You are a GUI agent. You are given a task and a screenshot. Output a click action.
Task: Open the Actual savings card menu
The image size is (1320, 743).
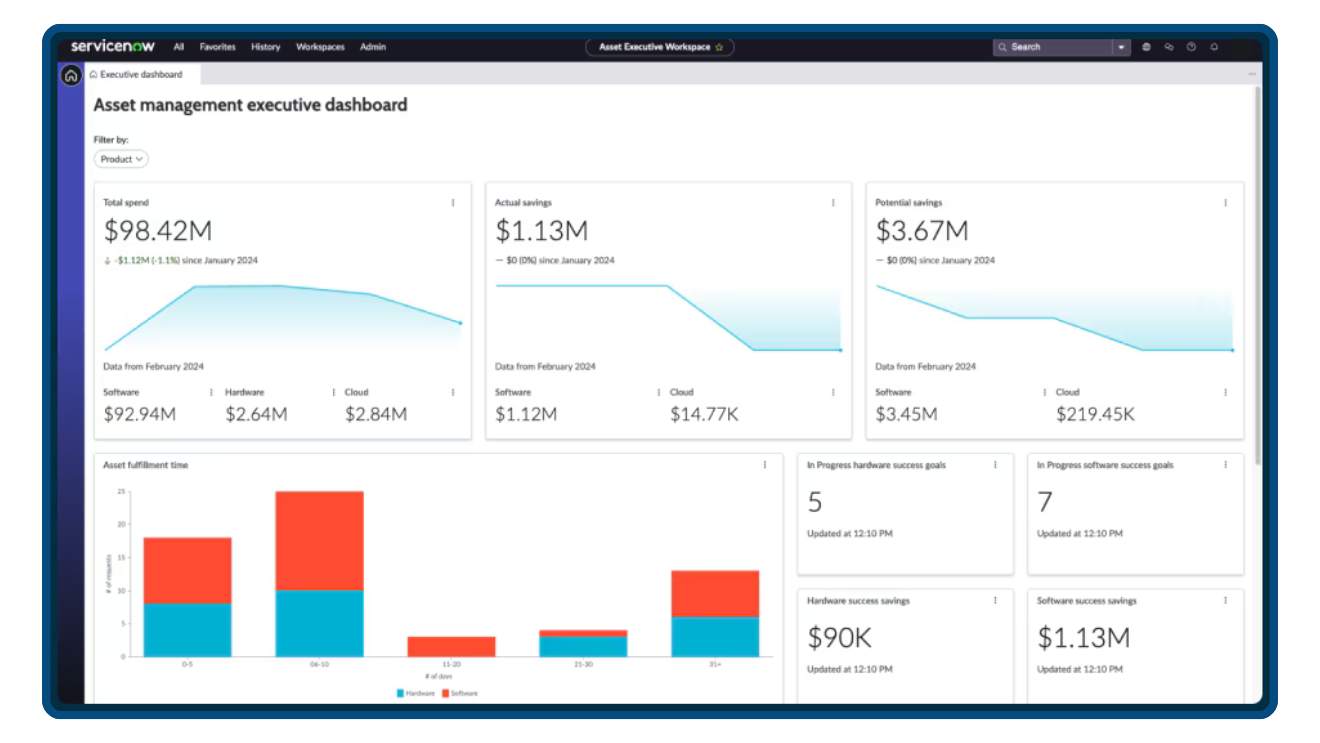(833, 203)
